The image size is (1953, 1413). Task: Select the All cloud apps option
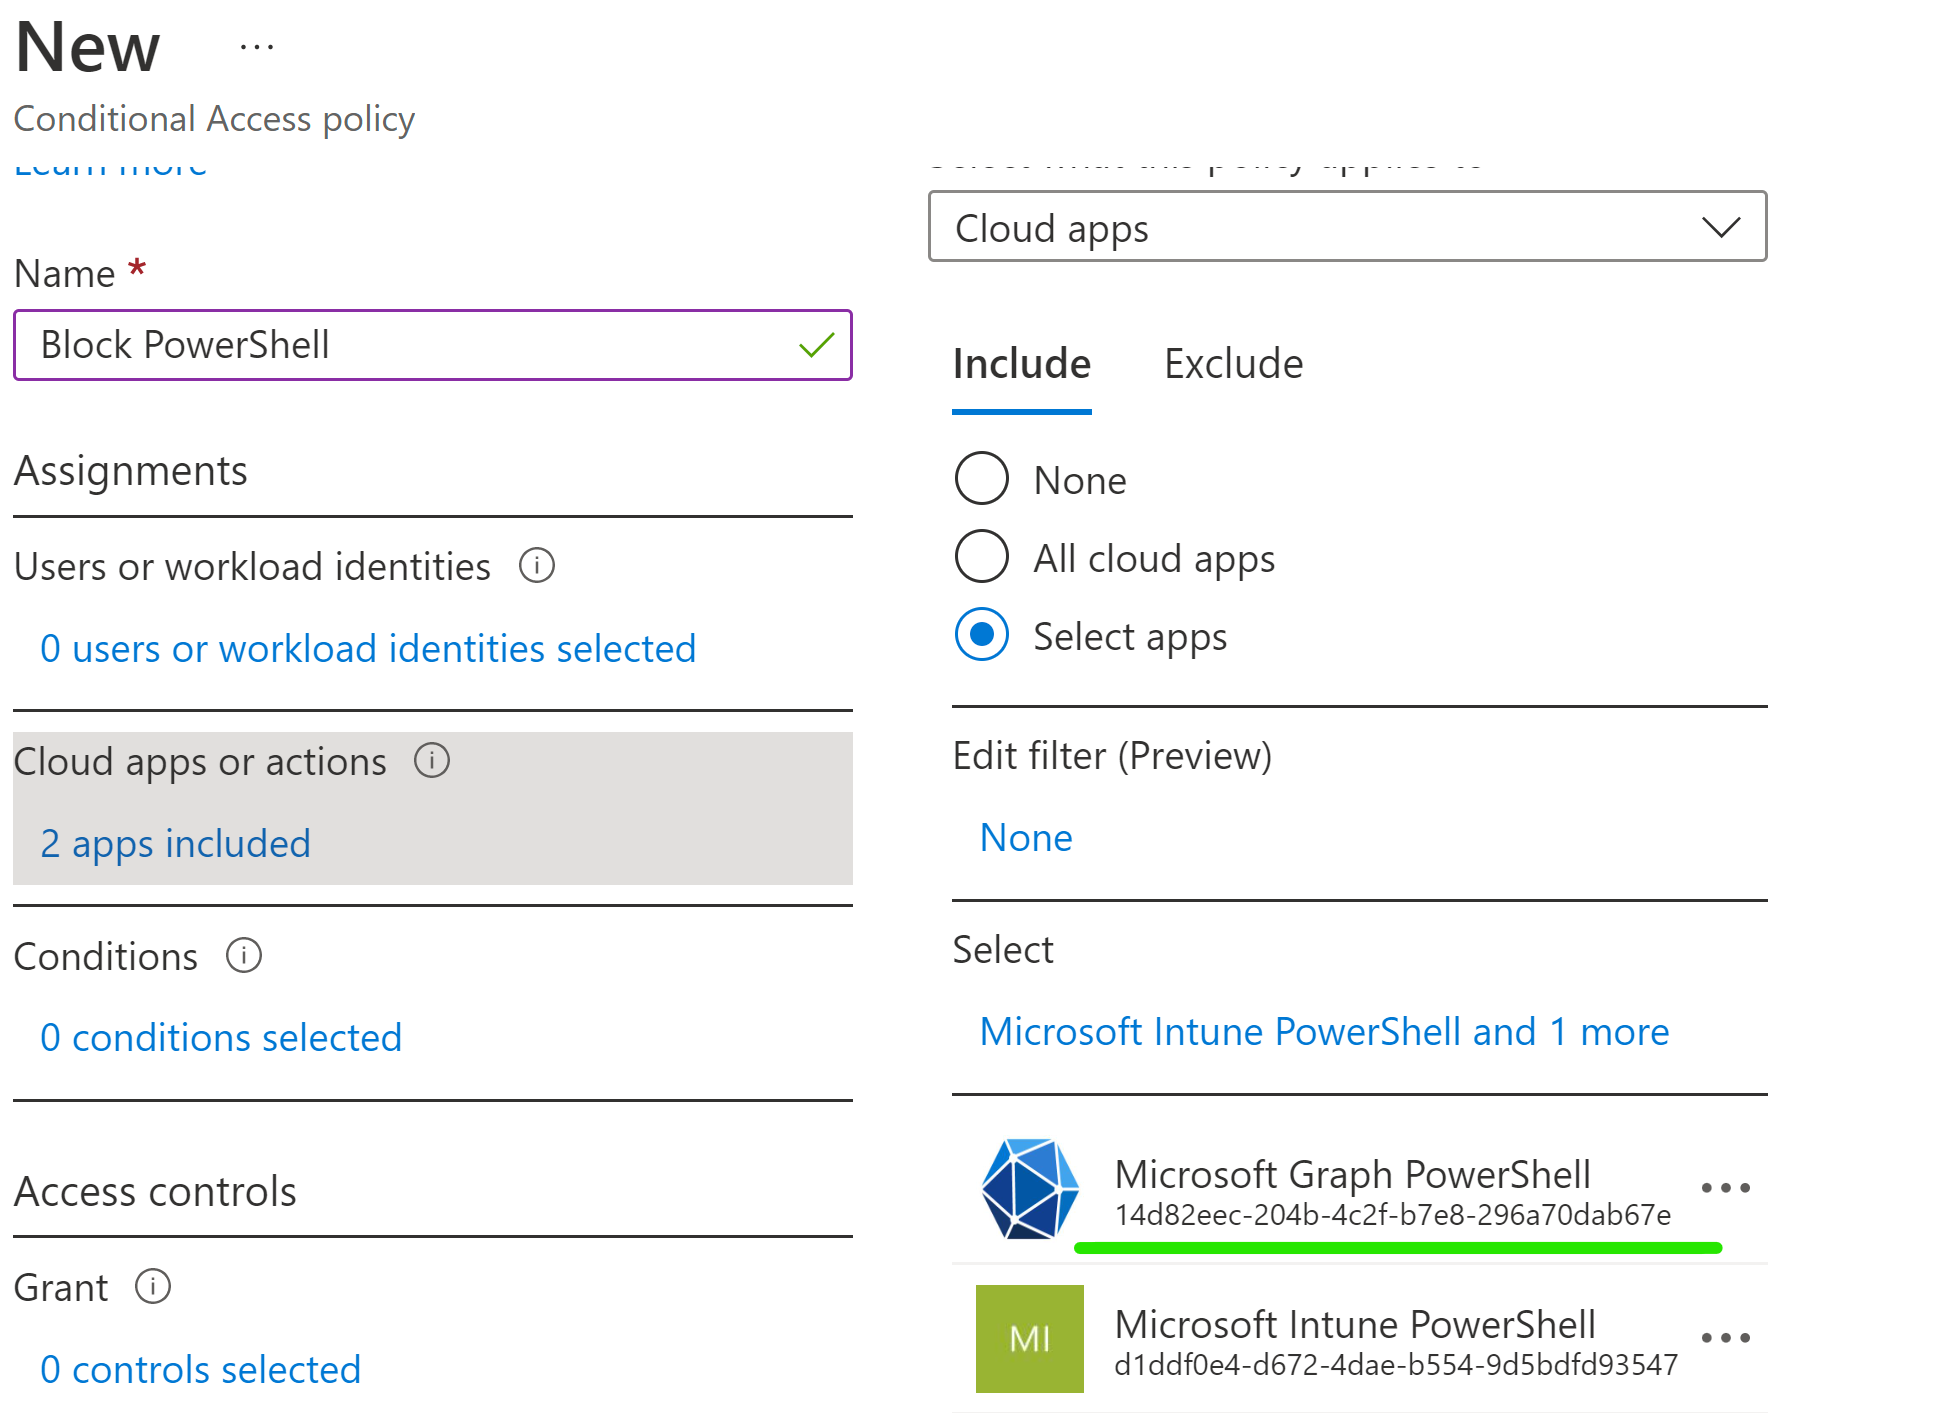[982, 557]
